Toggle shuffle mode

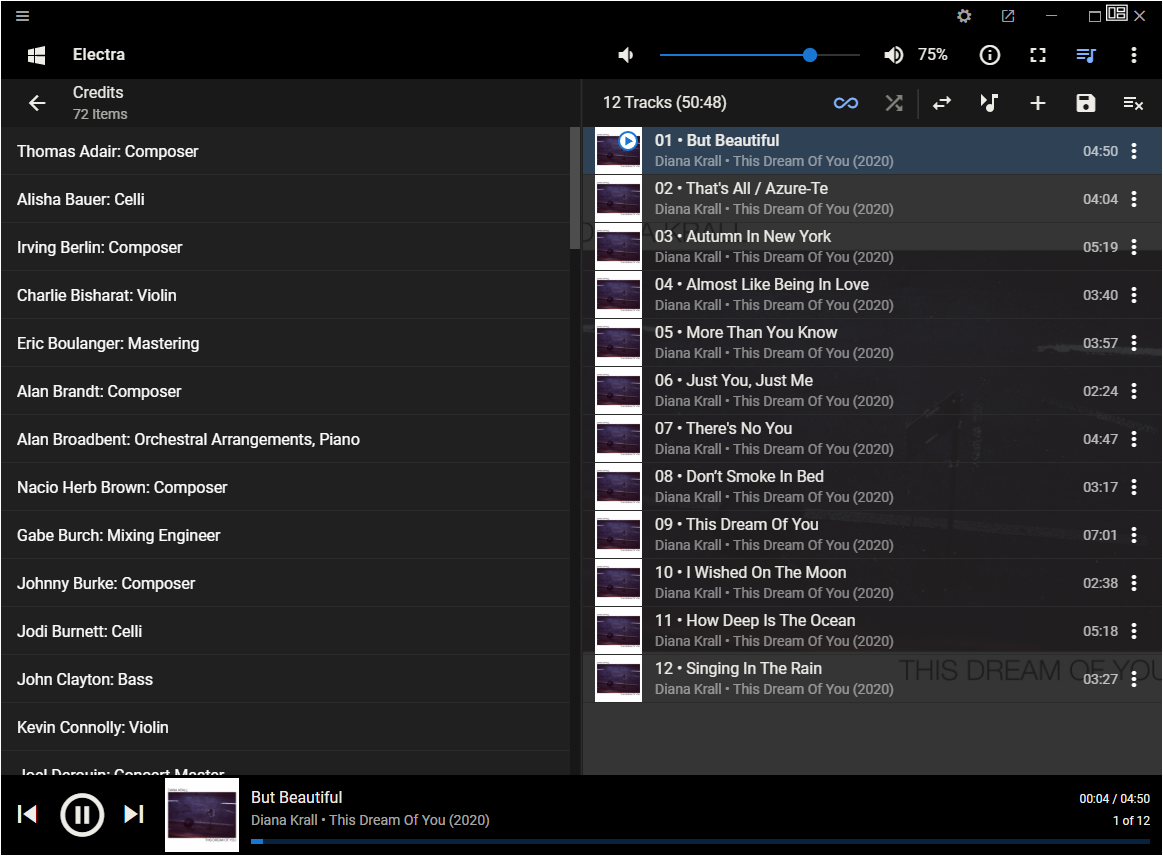point(893,103)
